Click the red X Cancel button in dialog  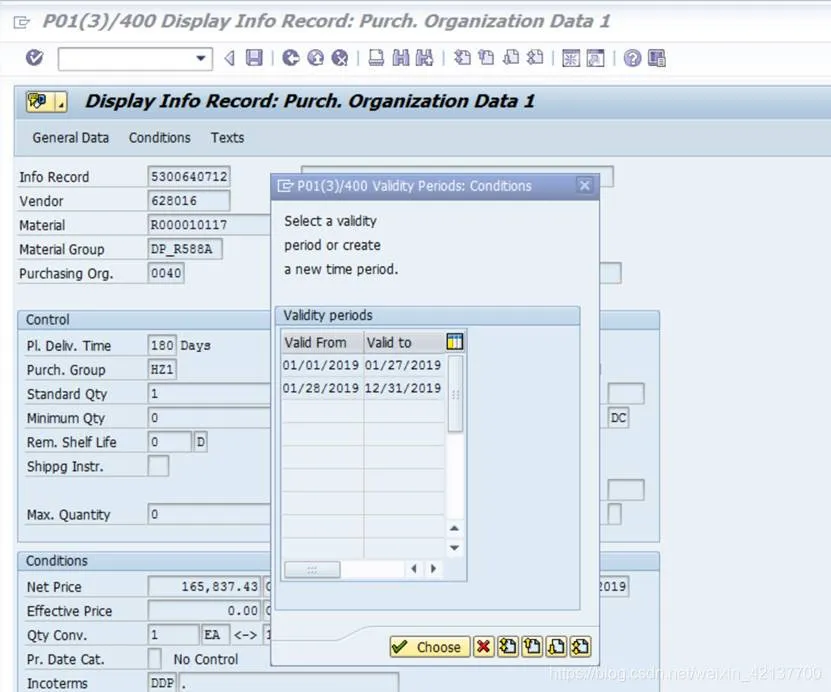(x=483, y=647)
